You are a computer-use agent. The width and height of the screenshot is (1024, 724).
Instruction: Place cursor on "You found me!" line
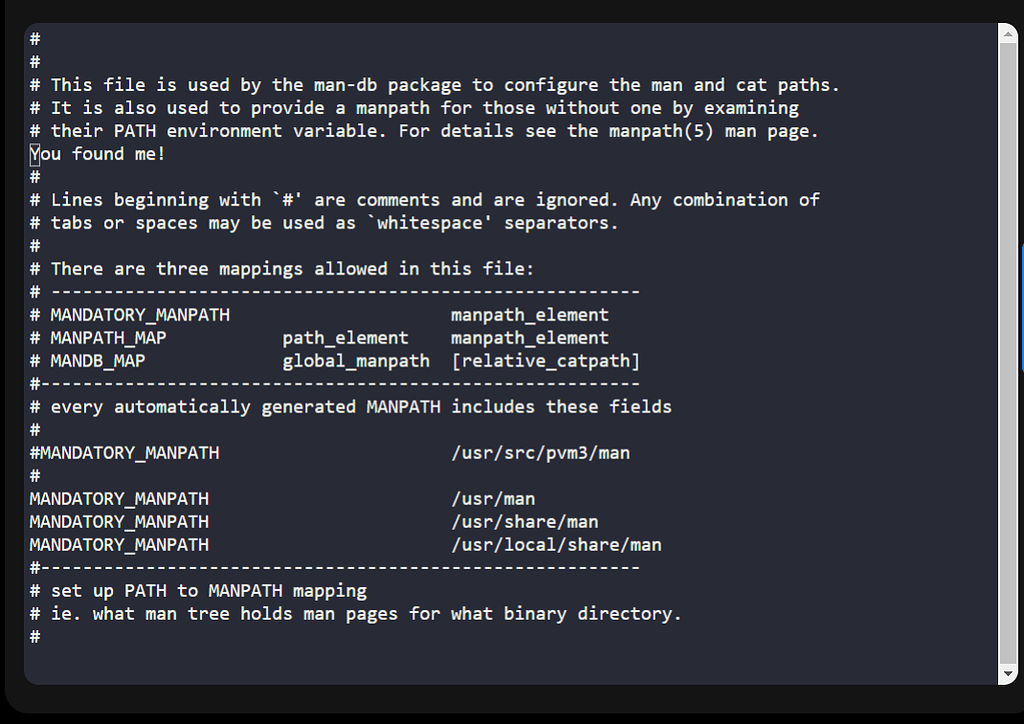[x=98, y=154]
